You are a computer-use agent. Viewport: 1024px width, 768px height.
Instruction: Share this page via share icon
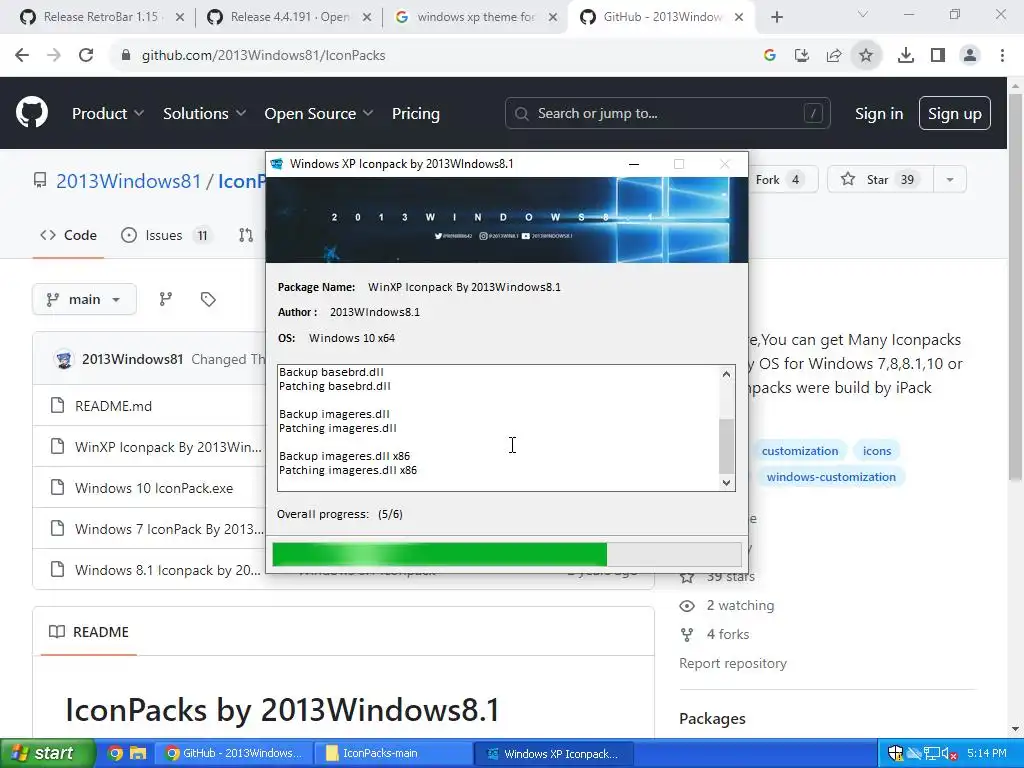pyautogui.click(x=834, y=56)
